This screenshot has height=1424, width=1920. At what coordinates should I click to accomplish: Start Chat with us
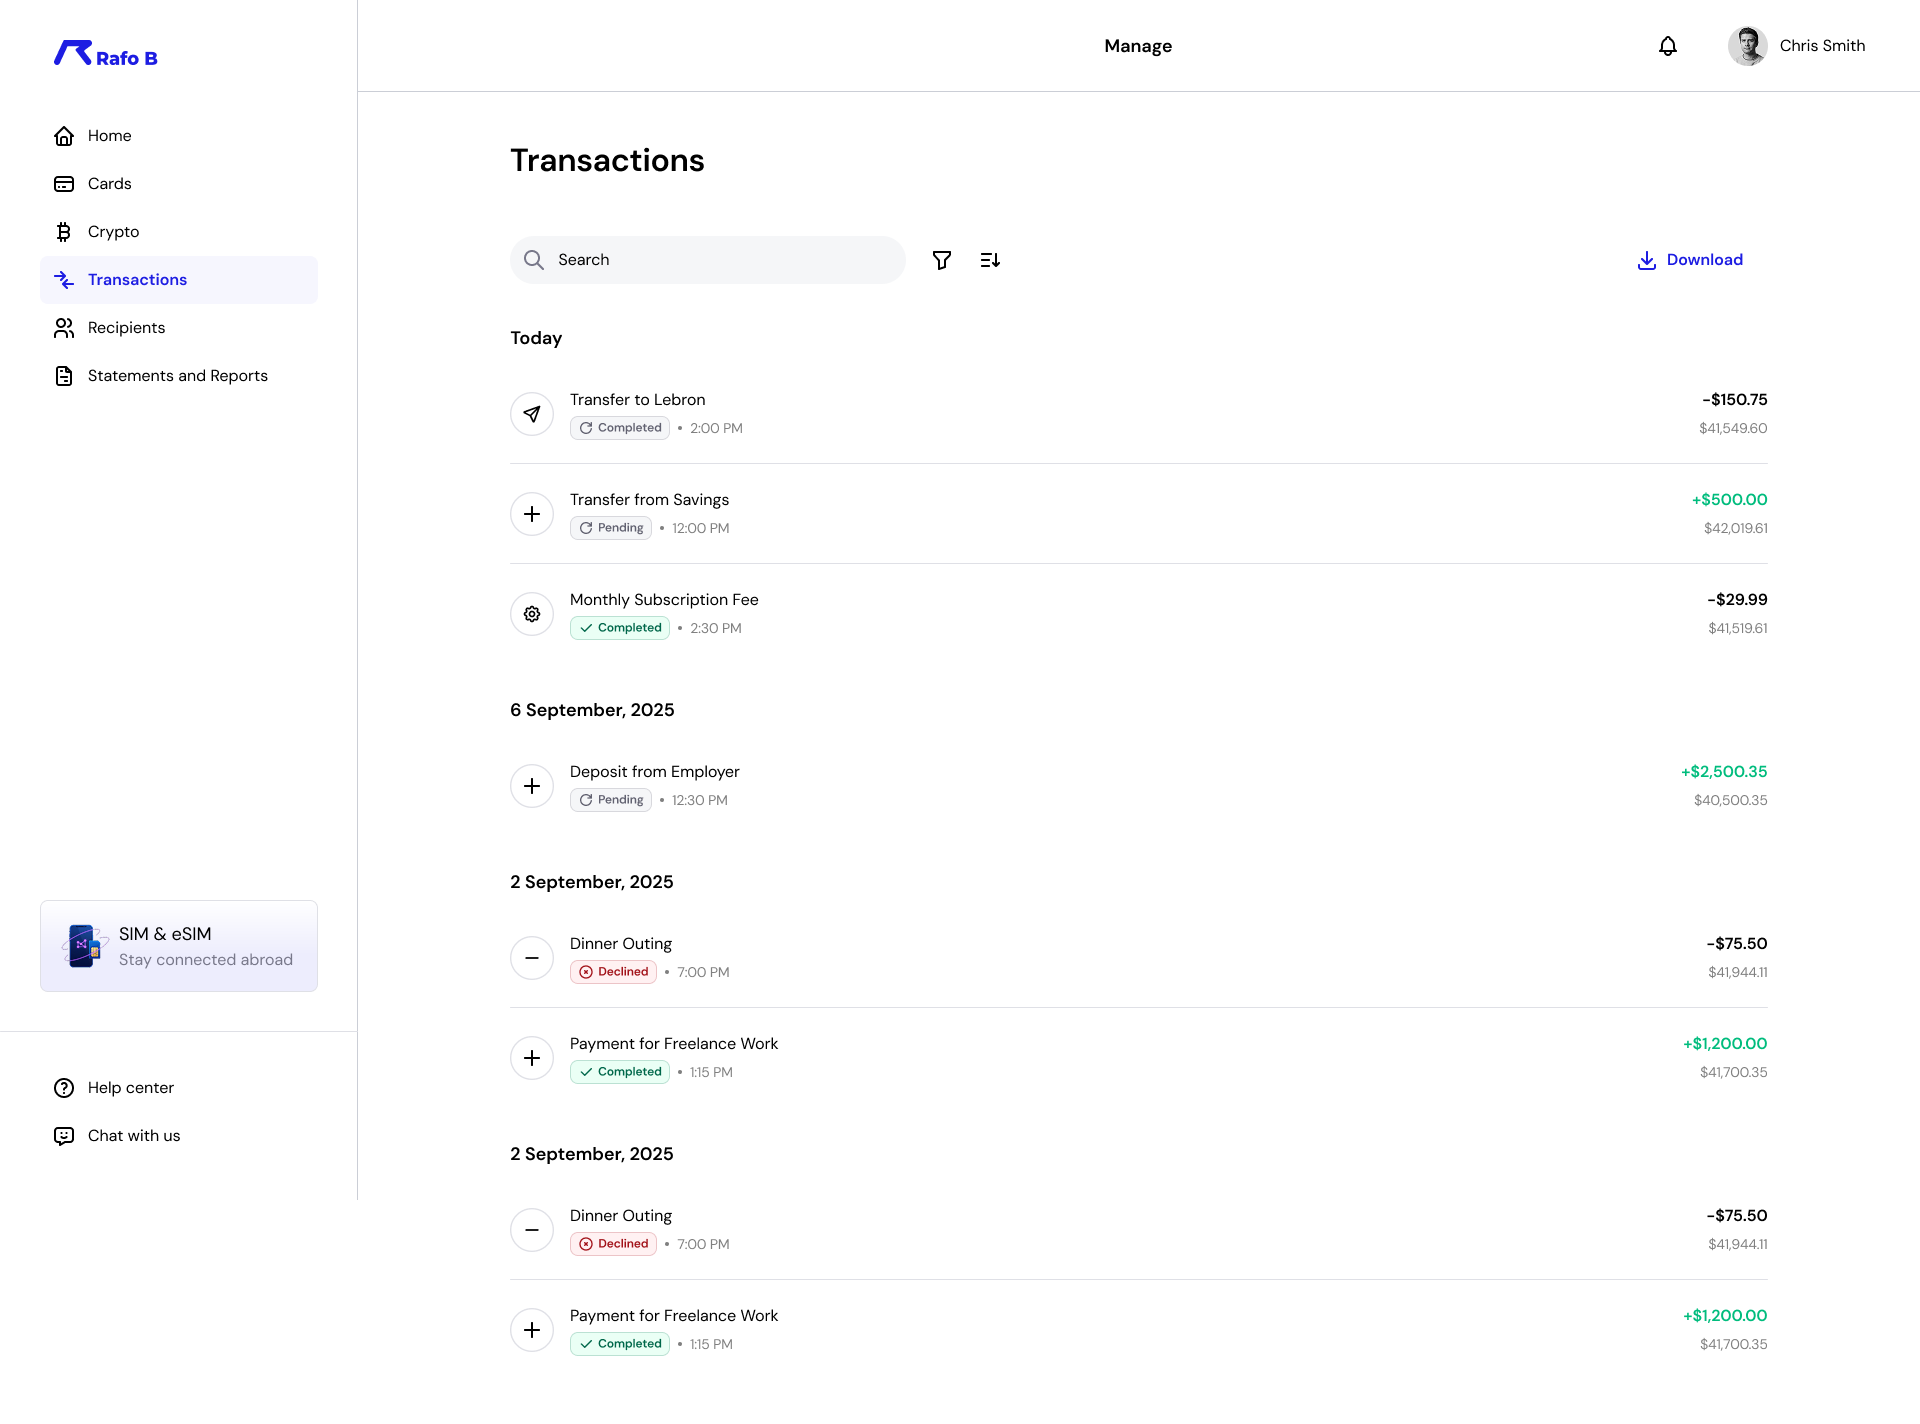[133, 1136]
